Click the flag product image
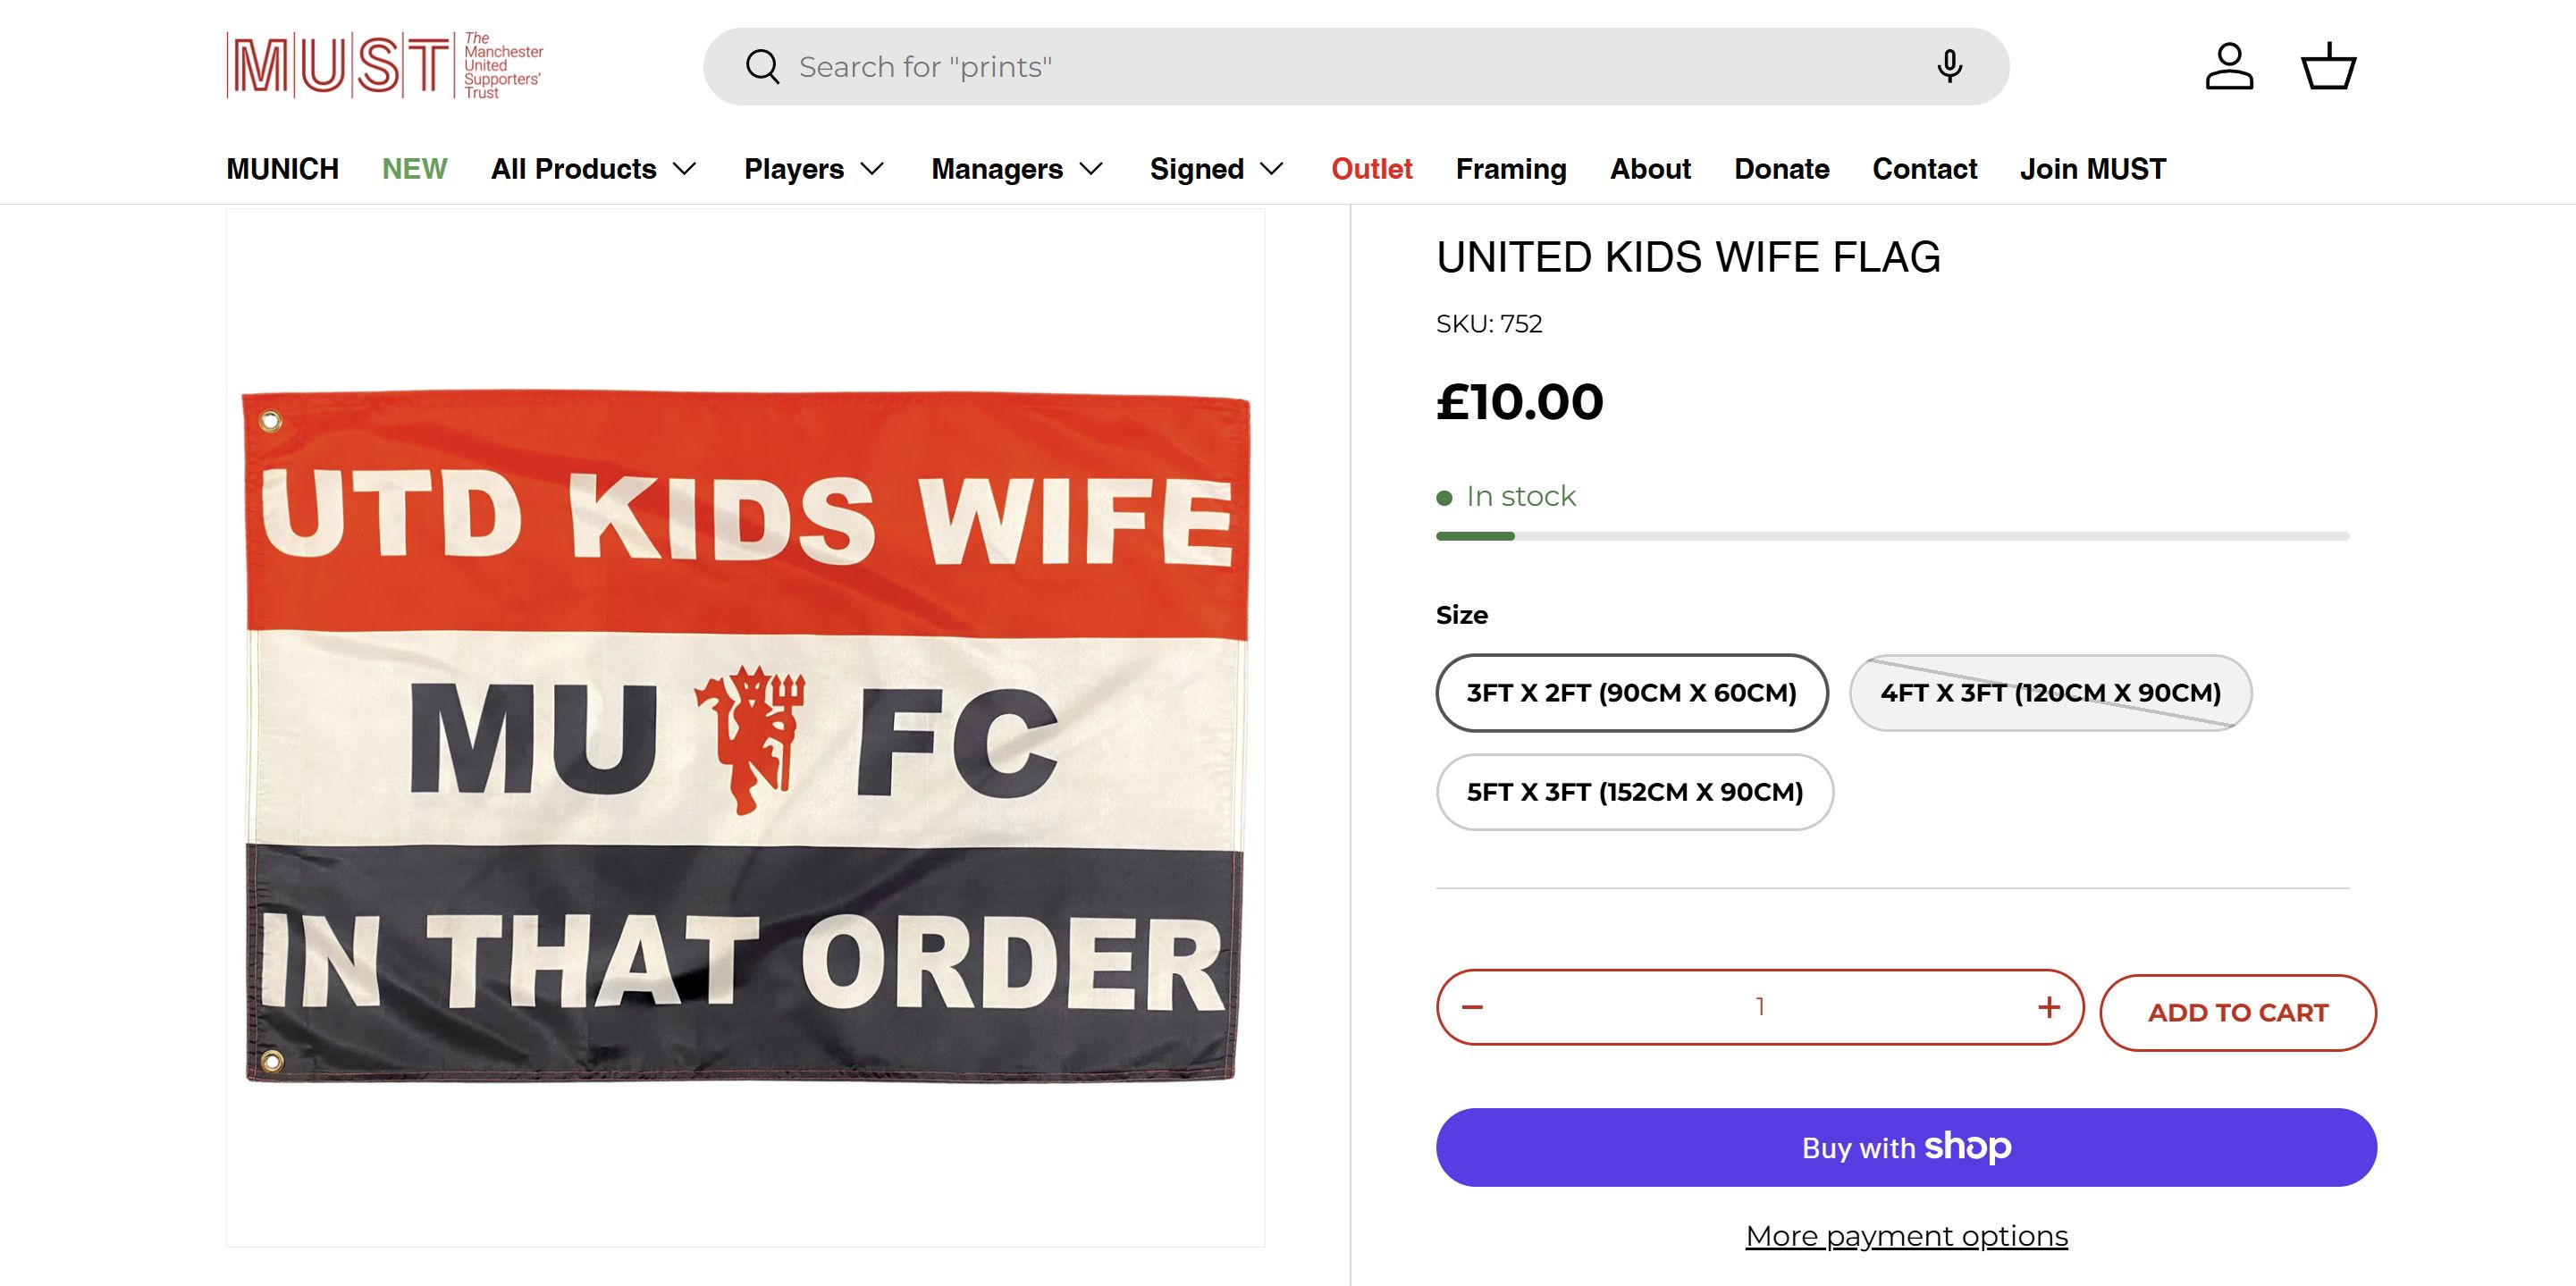Viewport: 2576px width, 1286px height. click(x=745, y=735)
